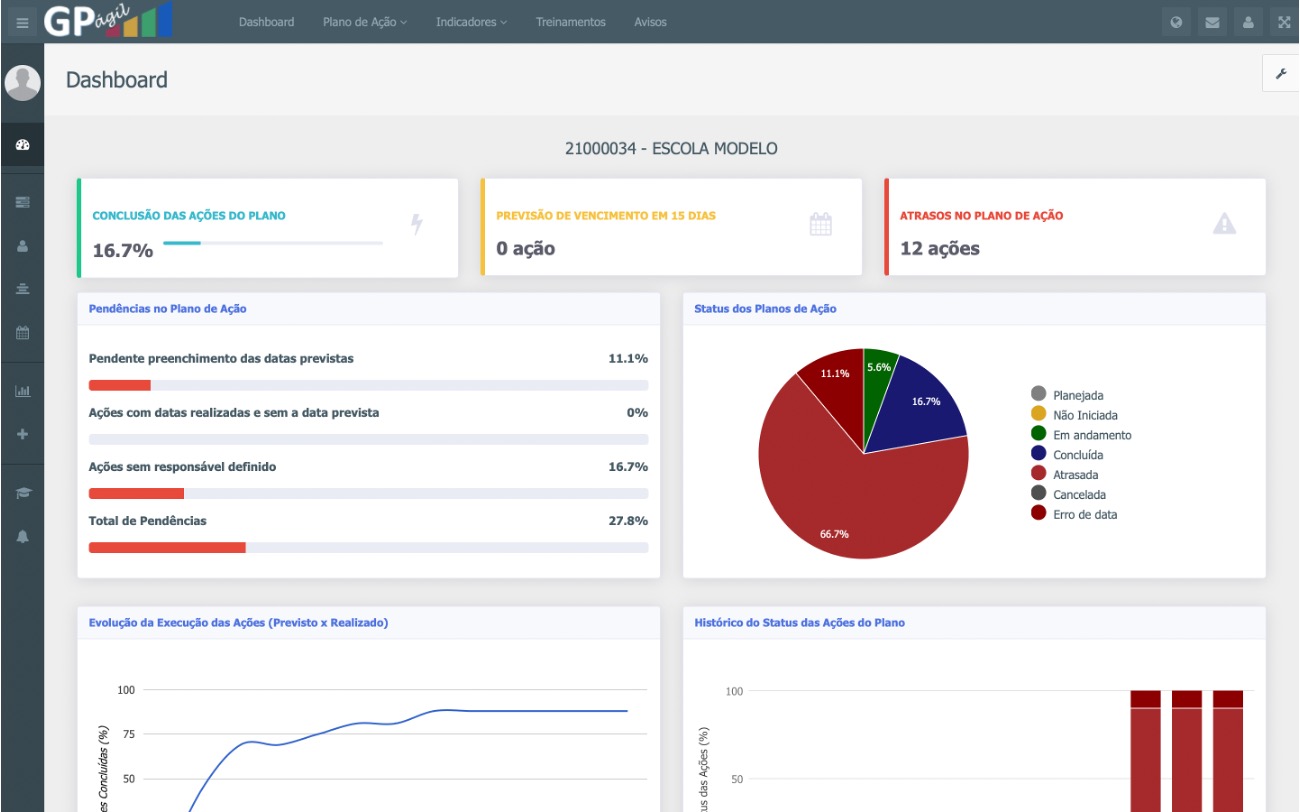The image size is (1300, 812).
Task: Toggle fullscreen with the arrows icon
Action: pyautogui.click(x=1284, y=22)
